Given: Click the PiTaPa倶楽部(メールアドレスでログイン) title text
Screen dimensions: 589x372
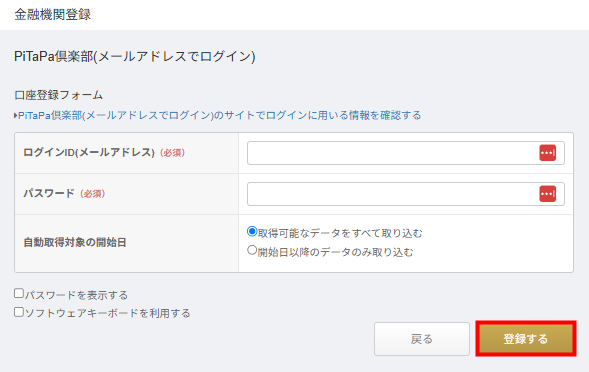Looking at the screenshot, I should coord(135,57).
